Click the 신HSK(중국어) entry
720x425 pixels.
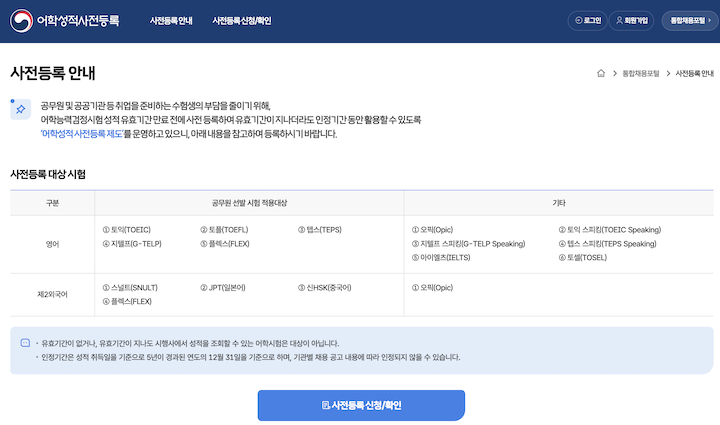(x=325, y=288)
